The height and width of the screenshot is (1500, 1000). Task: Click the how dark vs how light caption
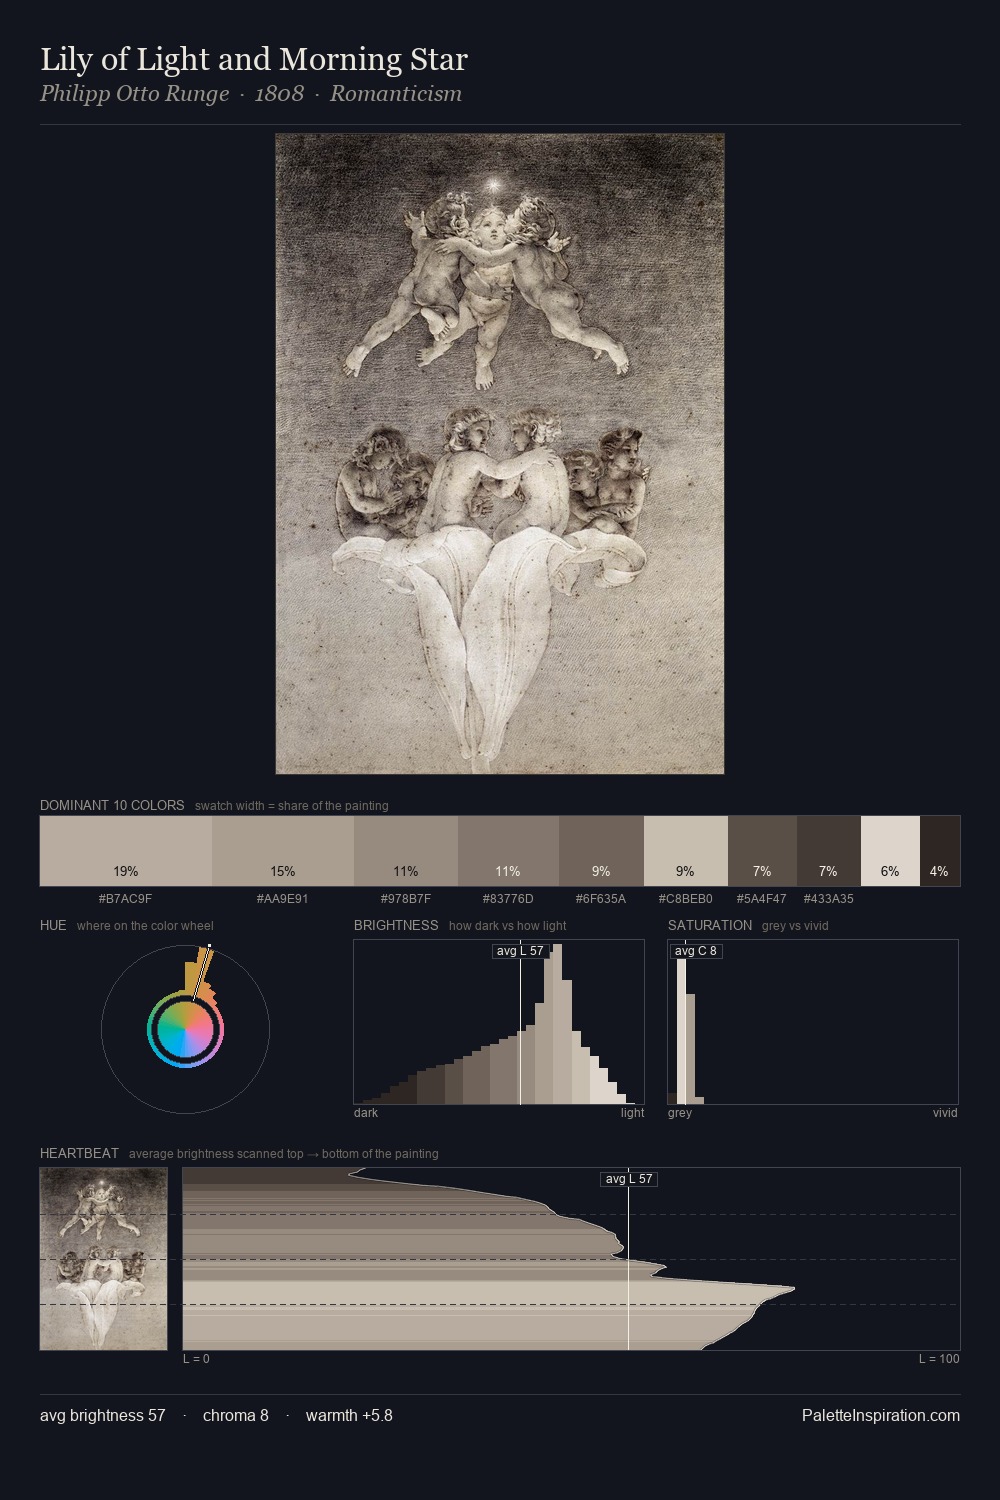click(x=508, y=926)
